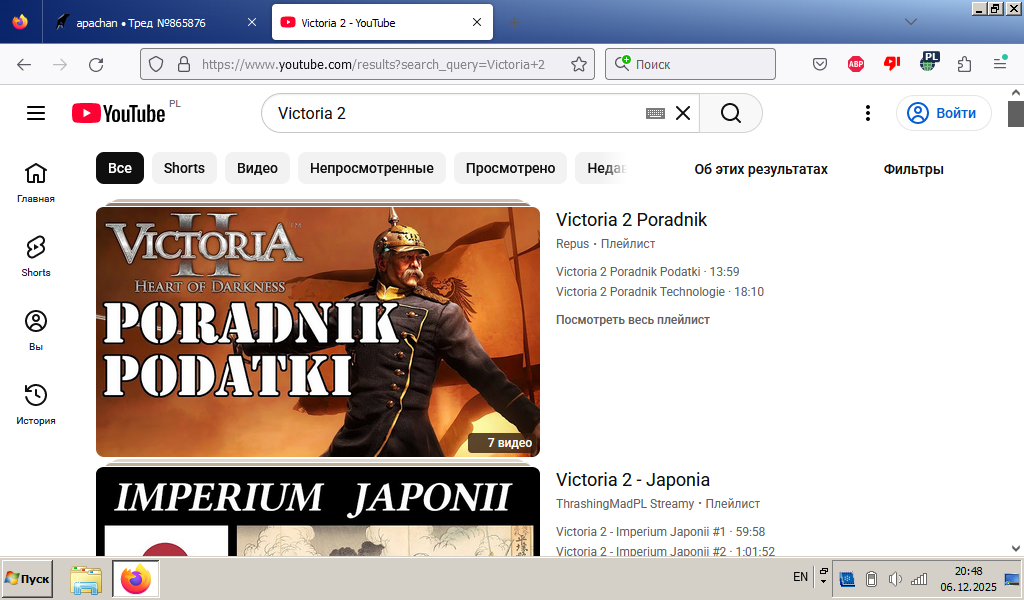Go to Shorts in the sidebar
Image resolution: width=1024 pixels, height=600 pixels.
pyautogui.click(x=36, y=256)
